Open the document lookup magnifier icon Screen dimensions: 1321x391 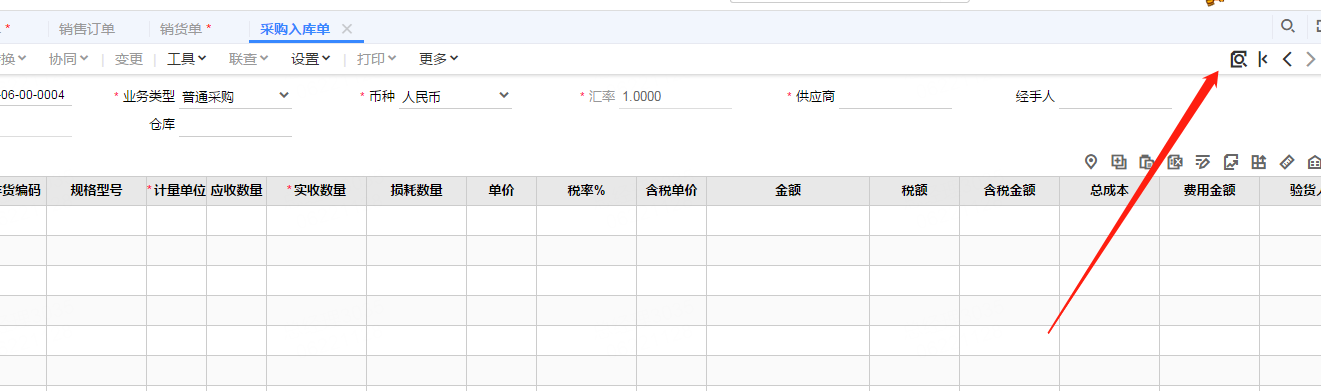click(x=1238, y=59)
